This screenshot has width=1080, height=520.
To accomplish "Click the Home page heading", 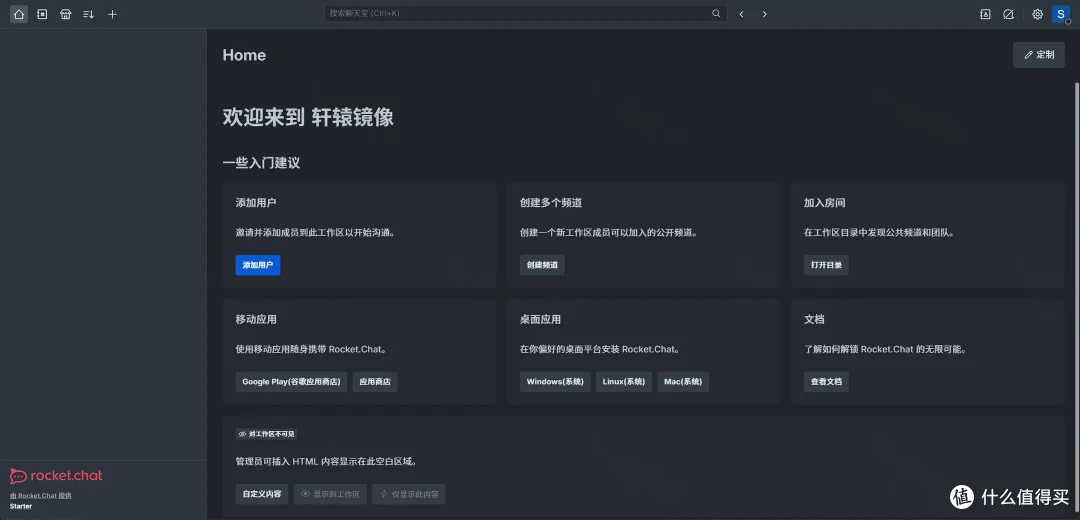I will click(x=244, y=55).
